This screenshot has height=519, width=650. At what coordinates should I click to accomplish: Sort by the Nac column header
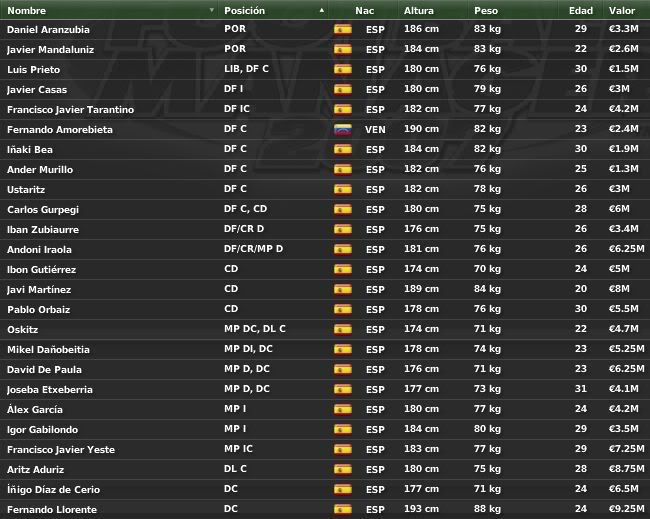364,10
